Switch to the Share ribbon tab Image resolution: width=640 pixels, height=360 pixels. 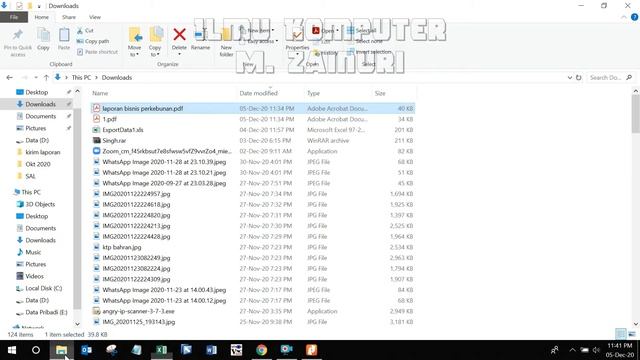coord(69,17)
